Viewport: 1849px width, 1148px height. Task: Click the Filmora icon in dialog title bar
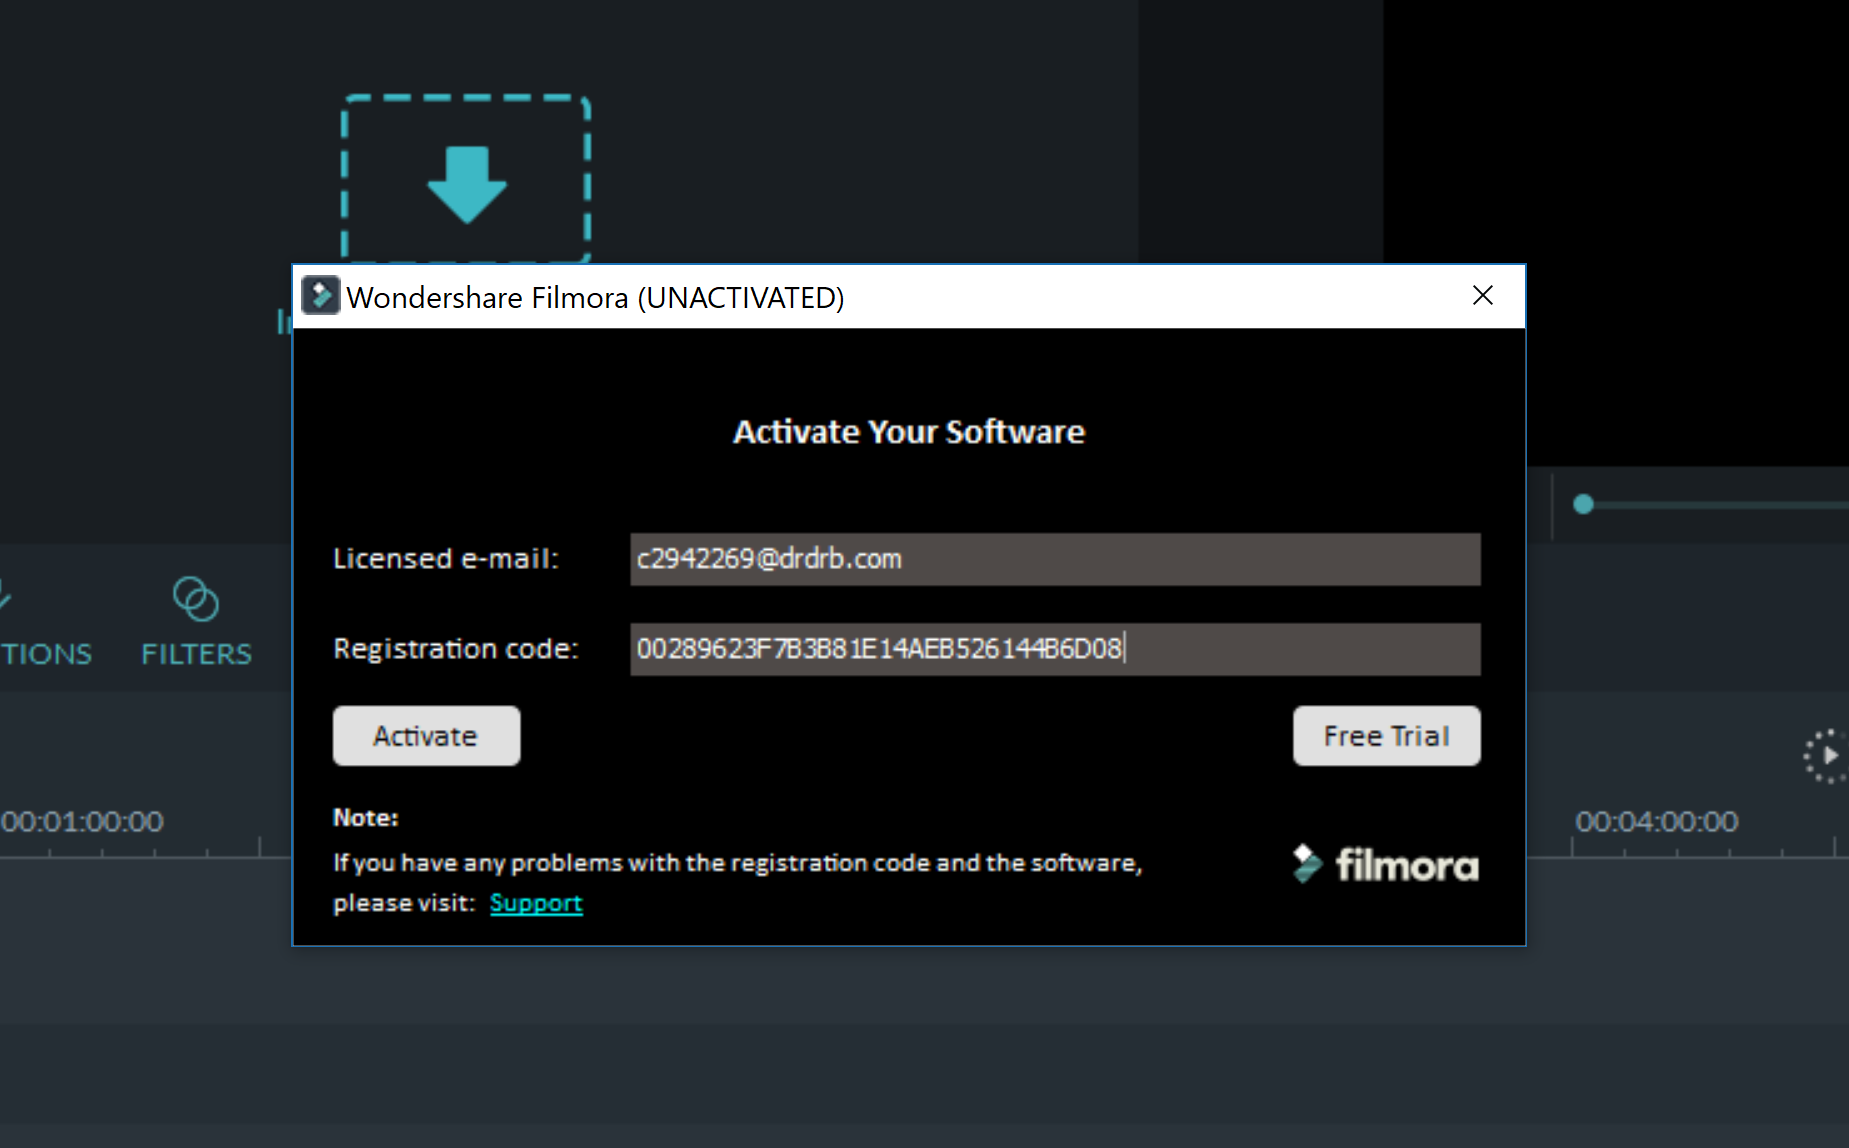pyautogui.click(x=320, y=296)
